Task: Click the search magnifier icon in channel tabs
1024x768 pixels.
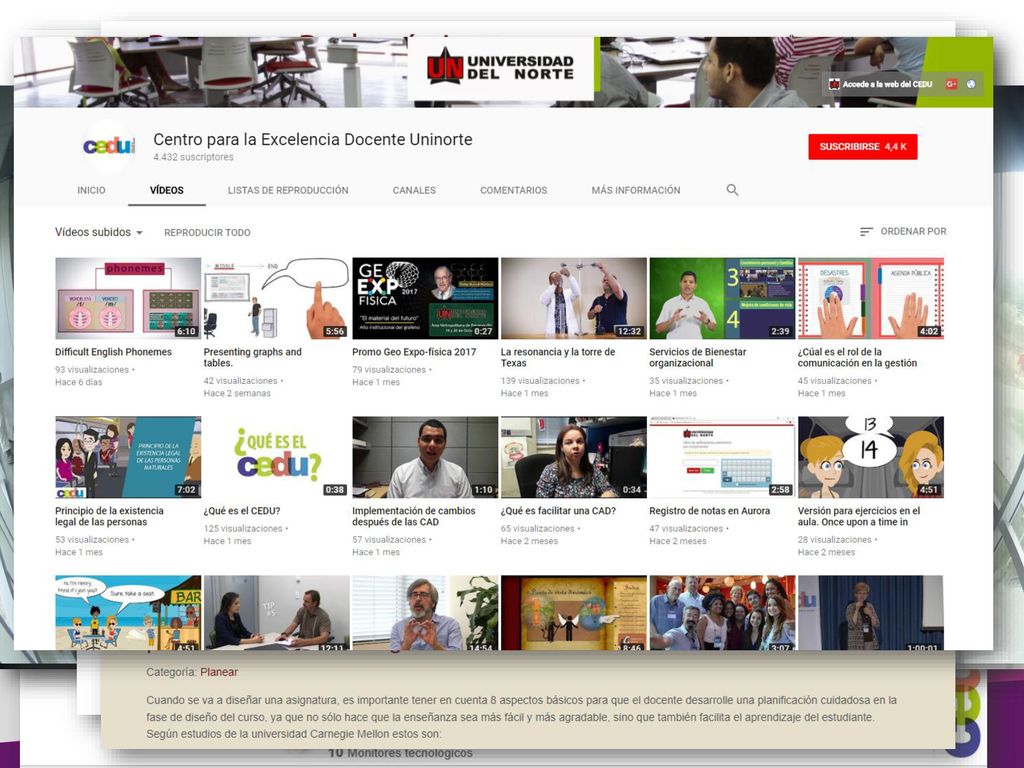Action: 732,190
